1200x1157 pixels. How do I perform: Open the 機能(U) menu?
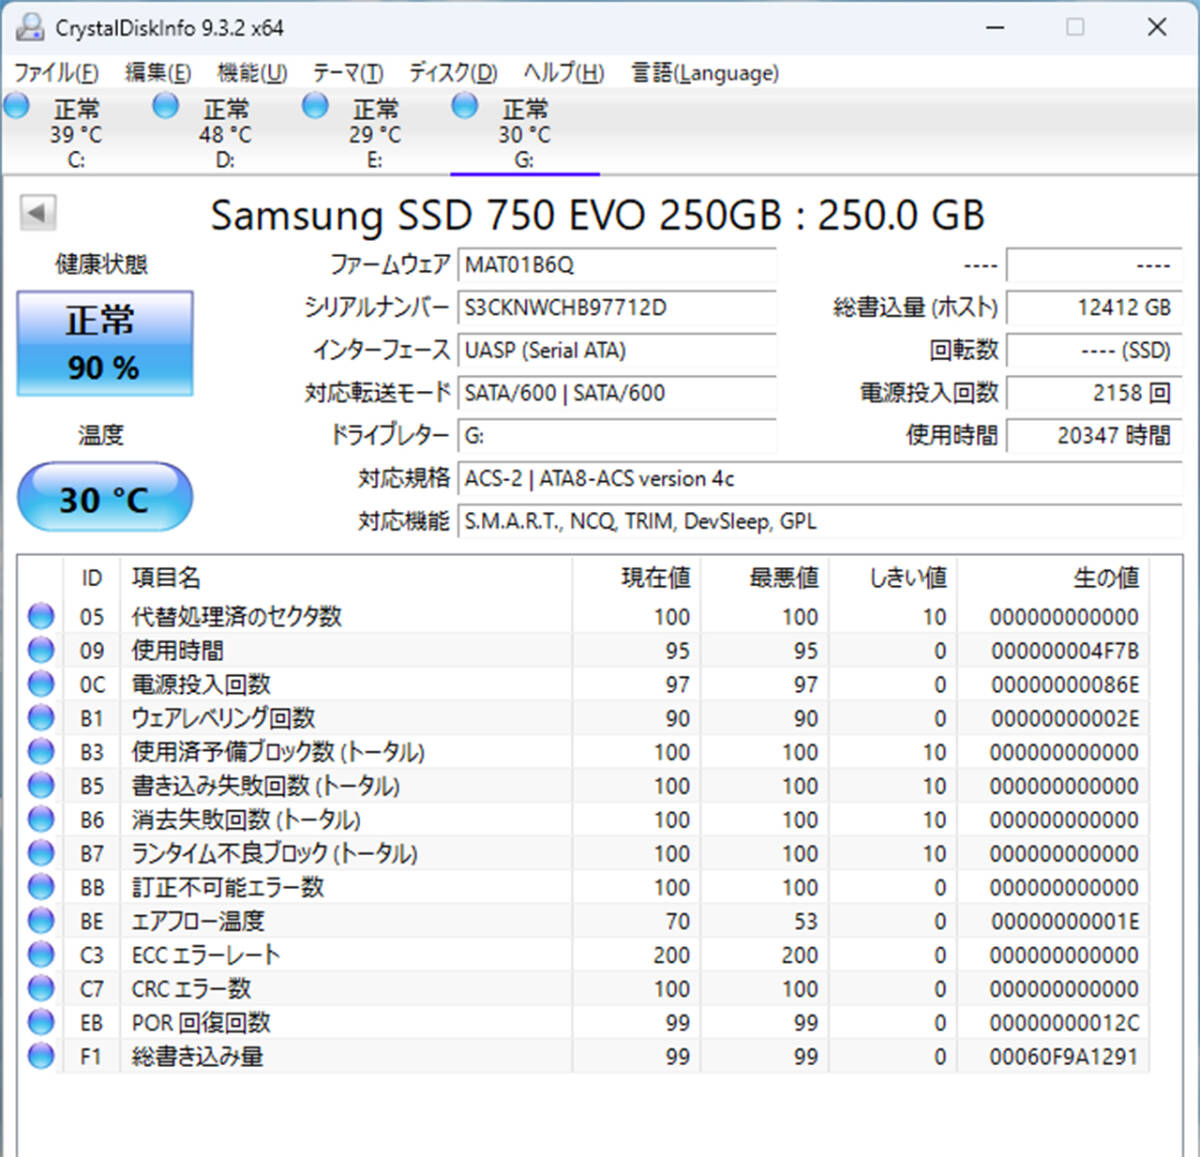(x=252, y=73)
